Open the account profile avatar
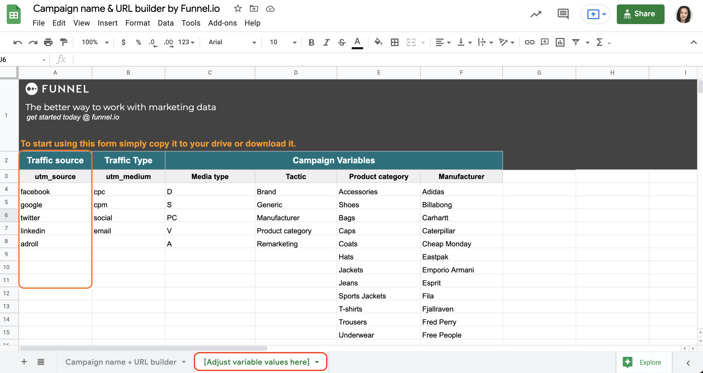Image resolution: width=703 pixels, height=373 pixels. coord(685,14)
